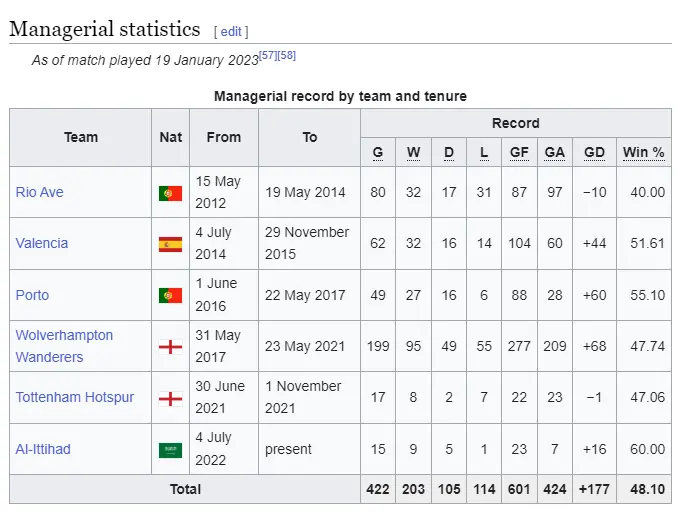Open reference footnote 57
The height and width of the screenshot is (512, 686).
tap(268, 55)
